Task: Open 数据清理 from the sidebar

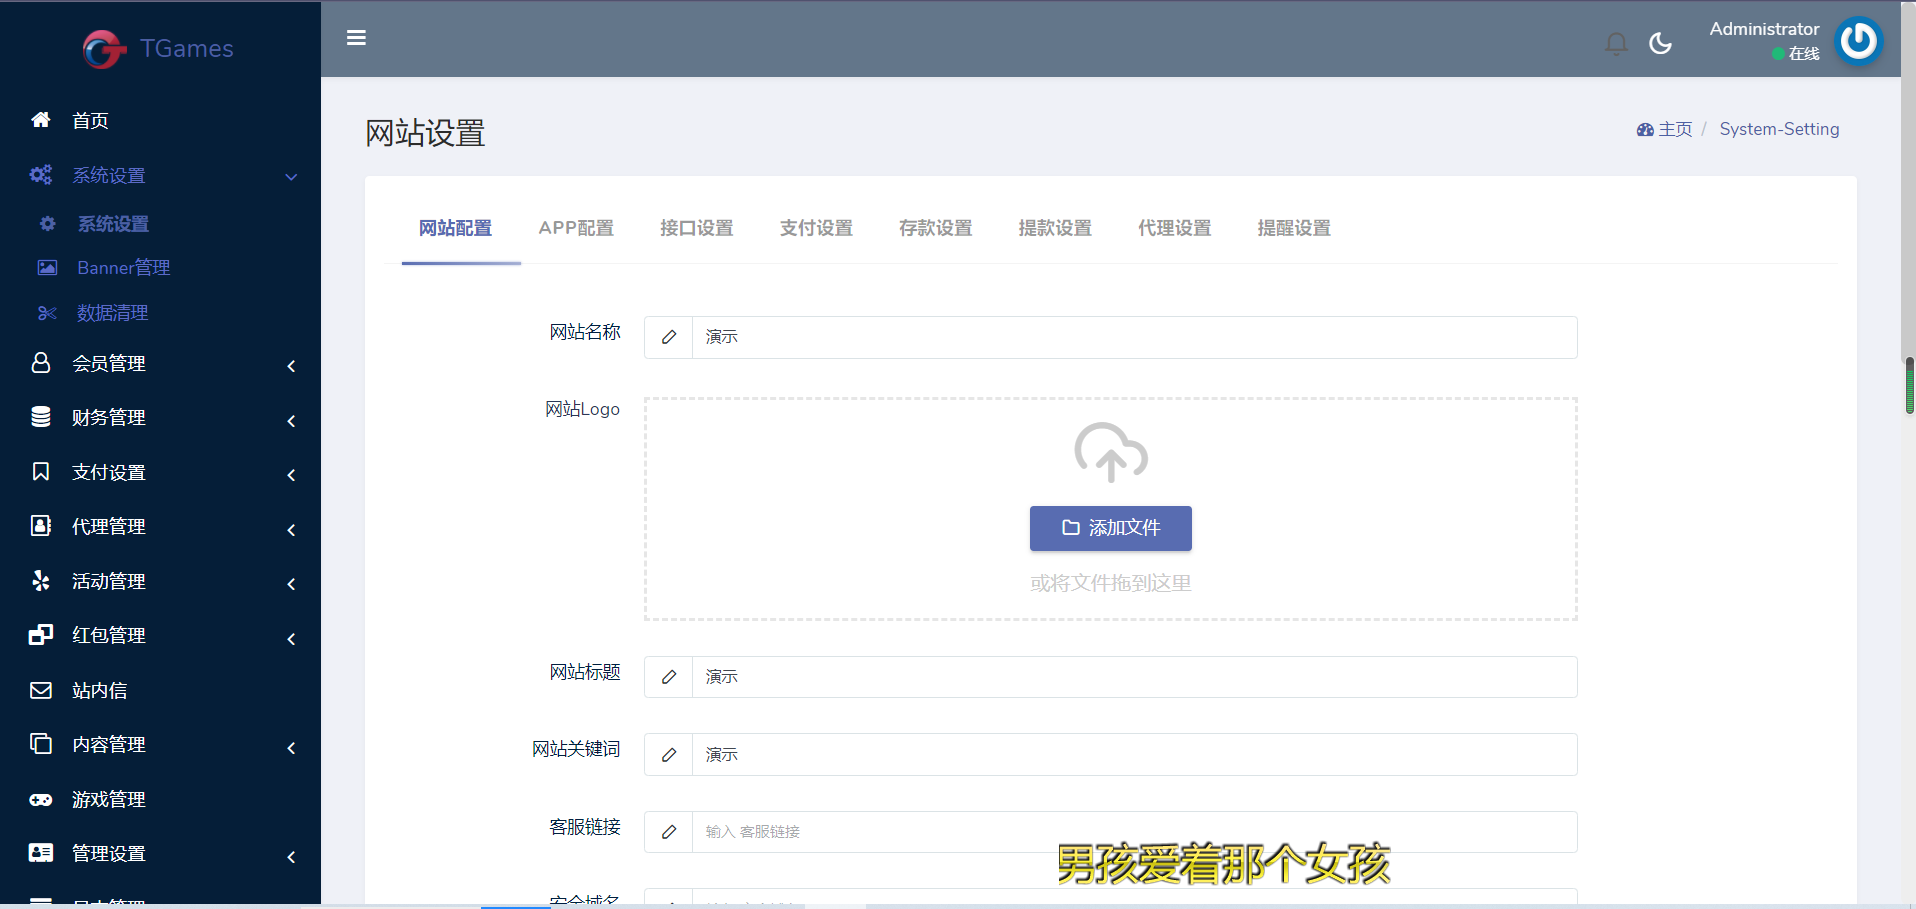Action: [x=112, y=313]
